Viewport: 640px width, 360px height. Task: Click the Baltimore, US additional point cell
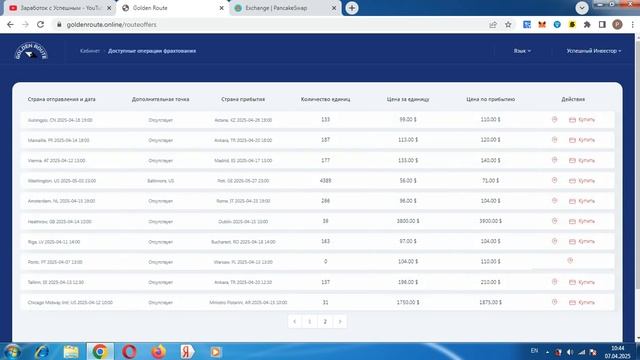click(x=160, y=181)
